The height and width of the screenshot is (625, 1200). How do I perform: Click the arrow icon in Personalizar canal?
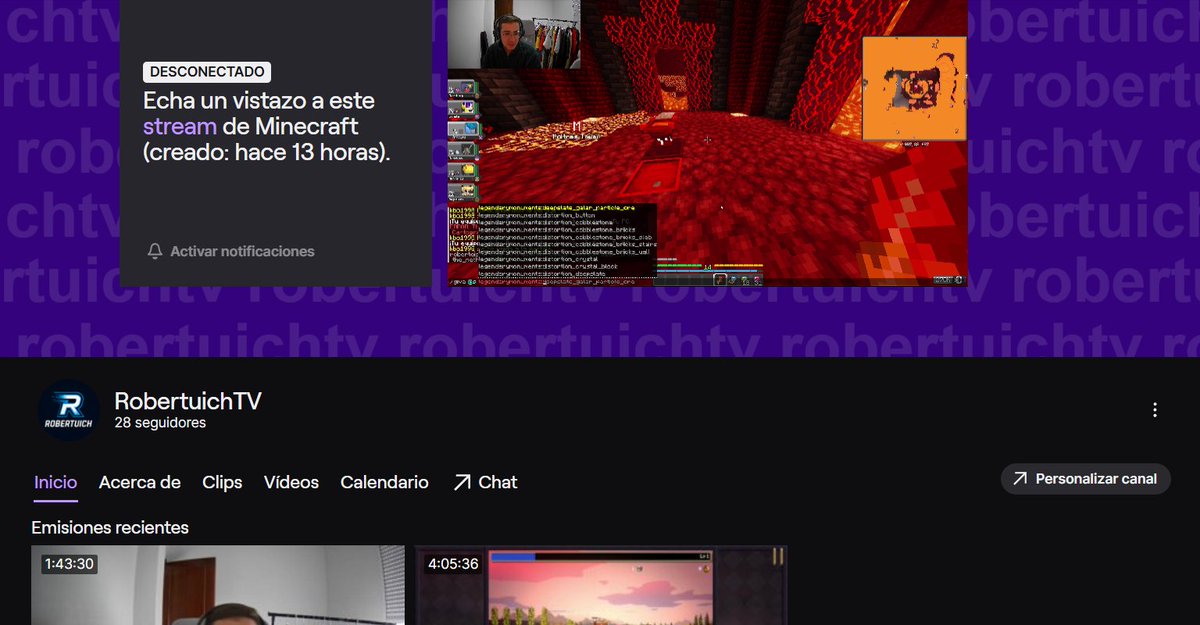[x=1020, y=479]
